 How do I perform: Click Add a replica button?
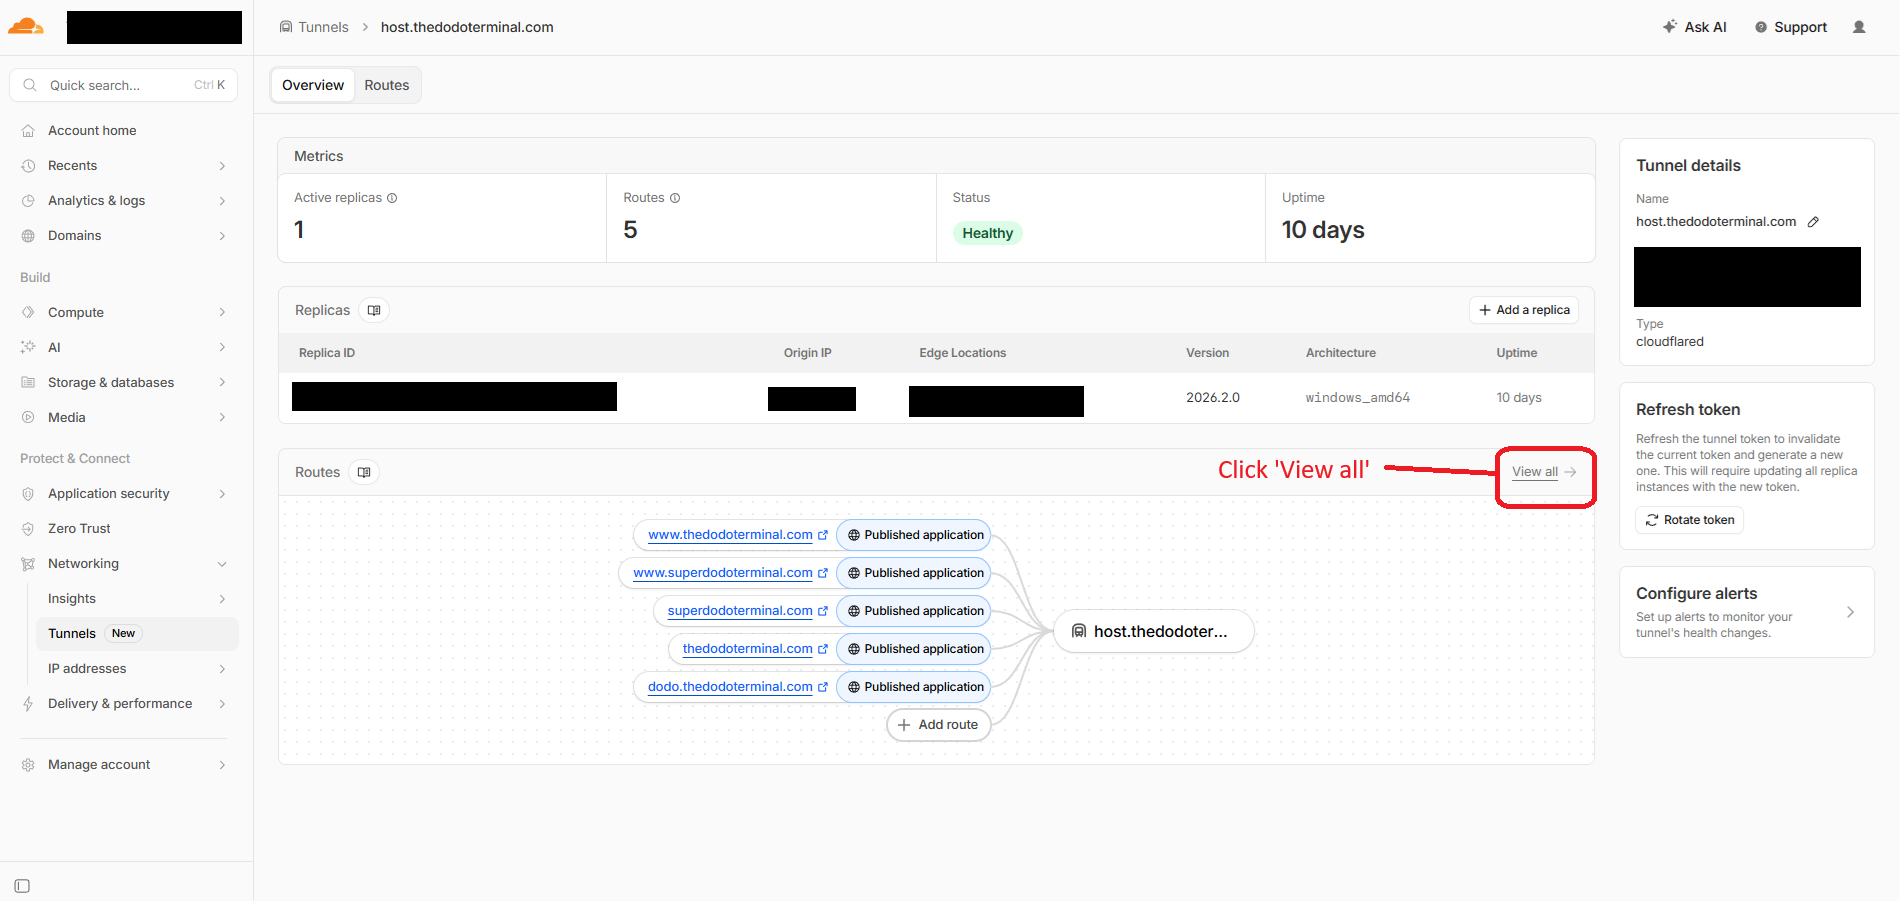[1524, 310]
